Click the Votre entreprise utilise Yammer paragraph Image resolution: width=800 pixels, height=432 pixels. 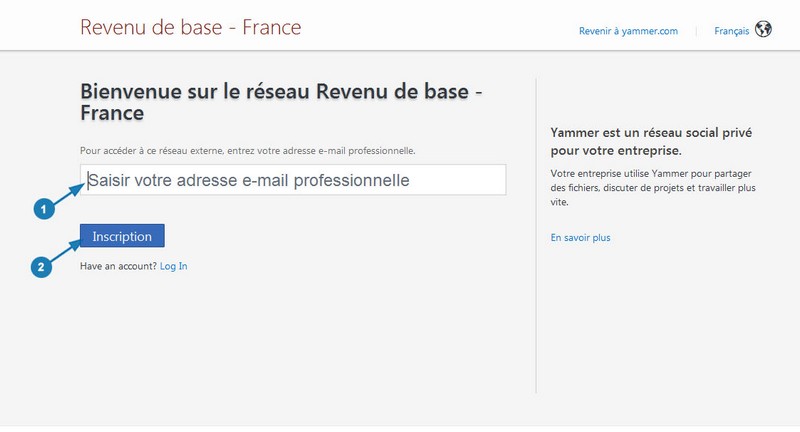pos(653,188)
